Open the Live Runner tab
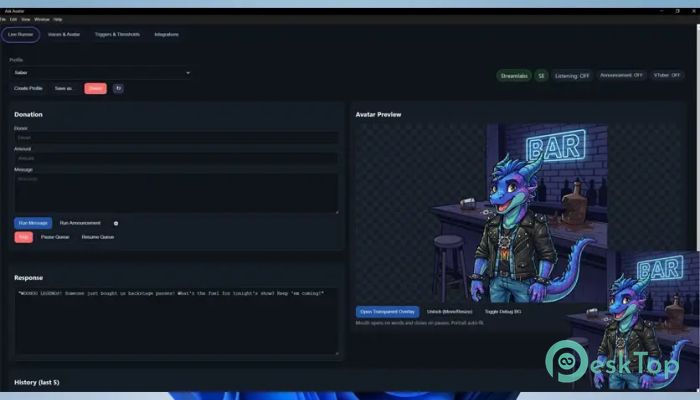Image resolution: width=700 pixels, height=400 pixels. [21, 34]
